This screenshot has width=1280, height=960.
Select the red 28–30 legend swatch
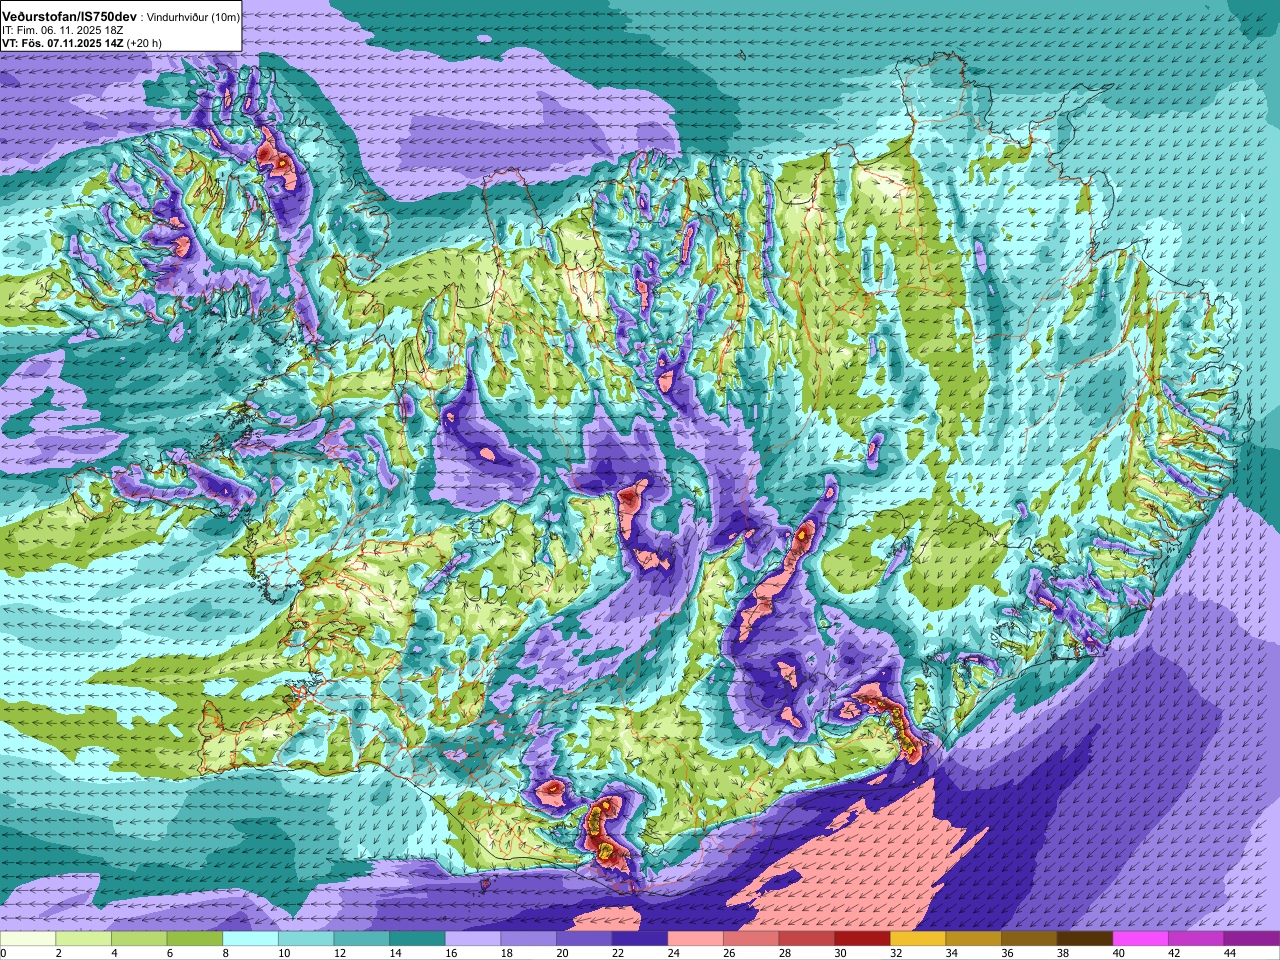(x=807, y=939)
